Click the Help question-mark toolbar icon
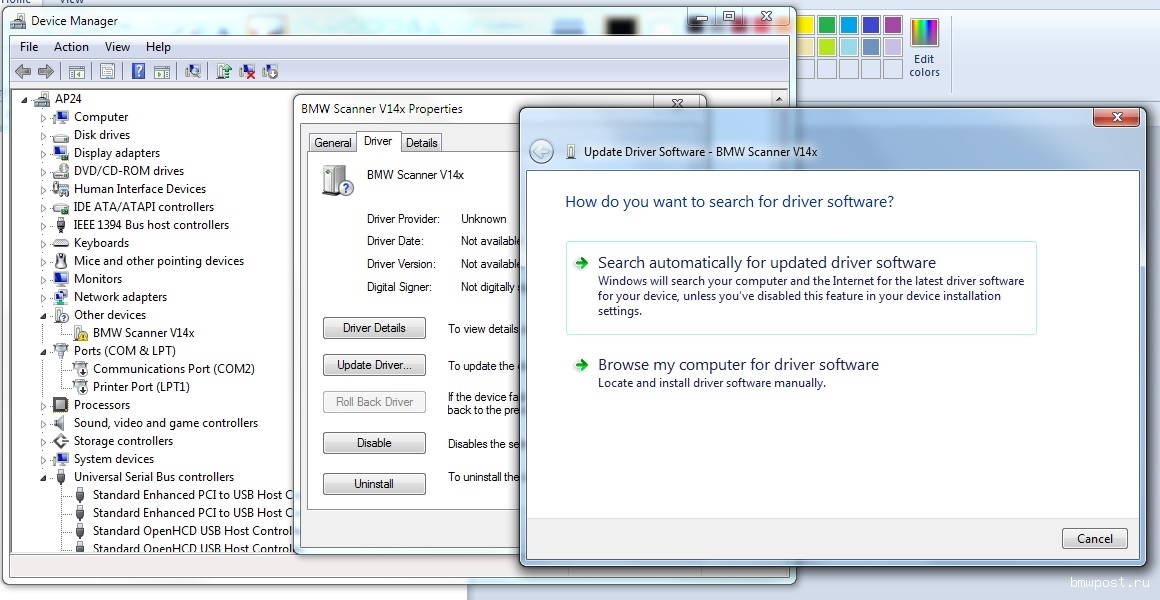 click(x=138, y=71)
